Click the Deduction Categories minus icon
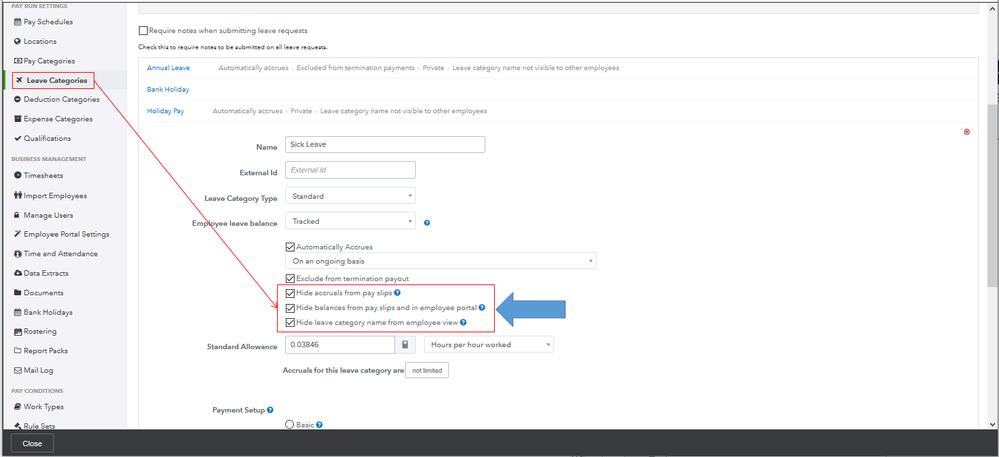 18,99
